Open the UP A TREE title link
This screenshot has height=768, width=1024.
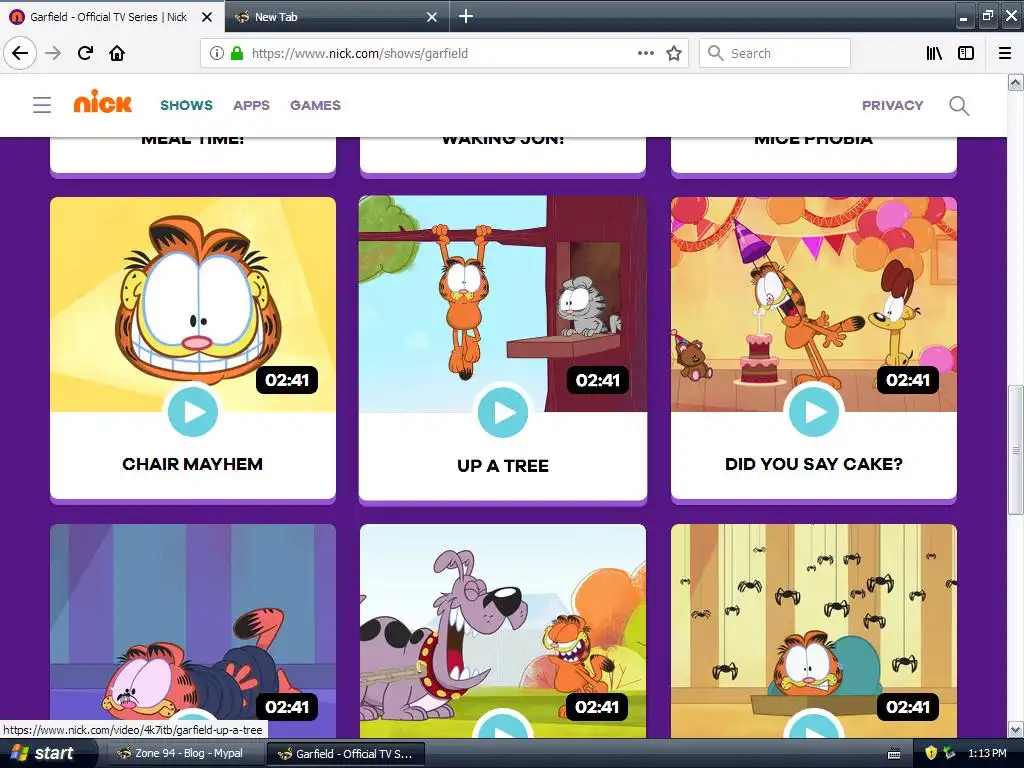(503, 466)
